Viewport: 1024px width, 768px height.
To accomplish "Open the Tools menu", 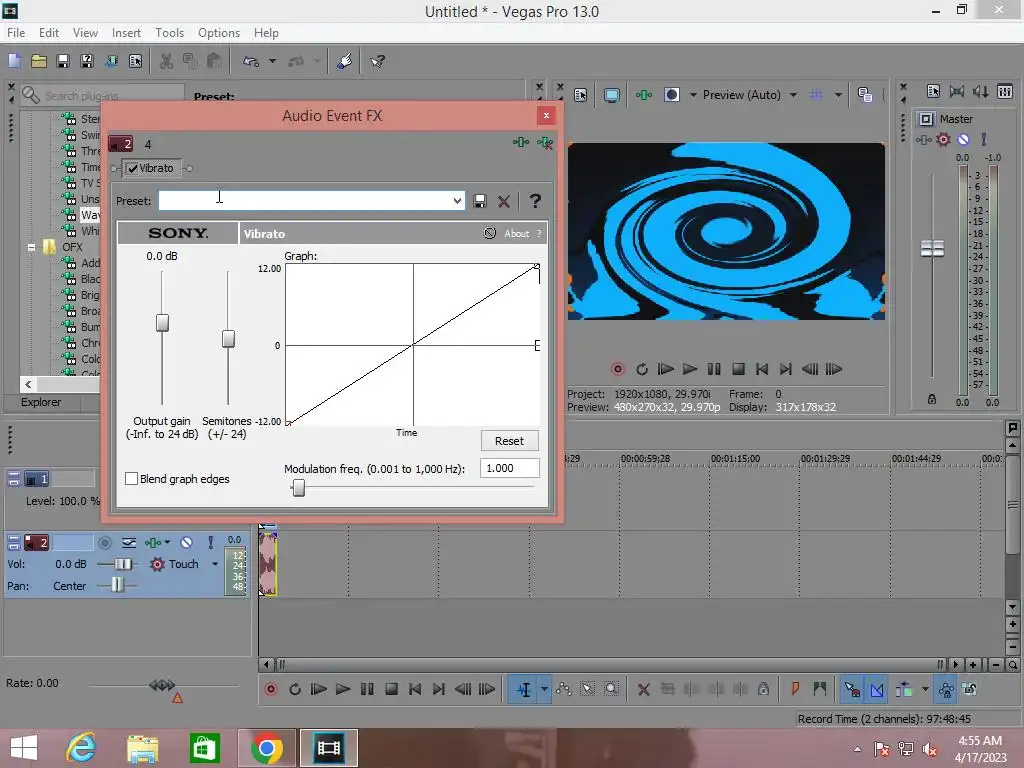I will point(169,33).
